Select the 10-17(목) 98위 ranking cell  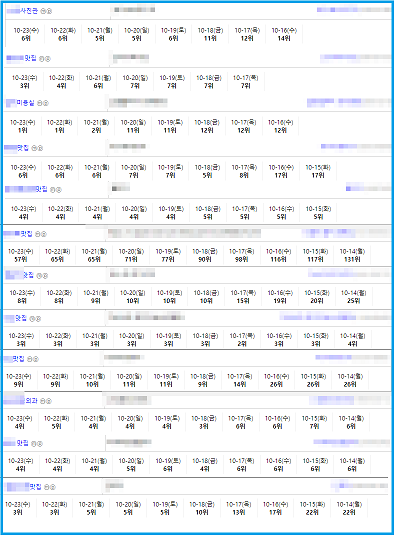point(242,255)
